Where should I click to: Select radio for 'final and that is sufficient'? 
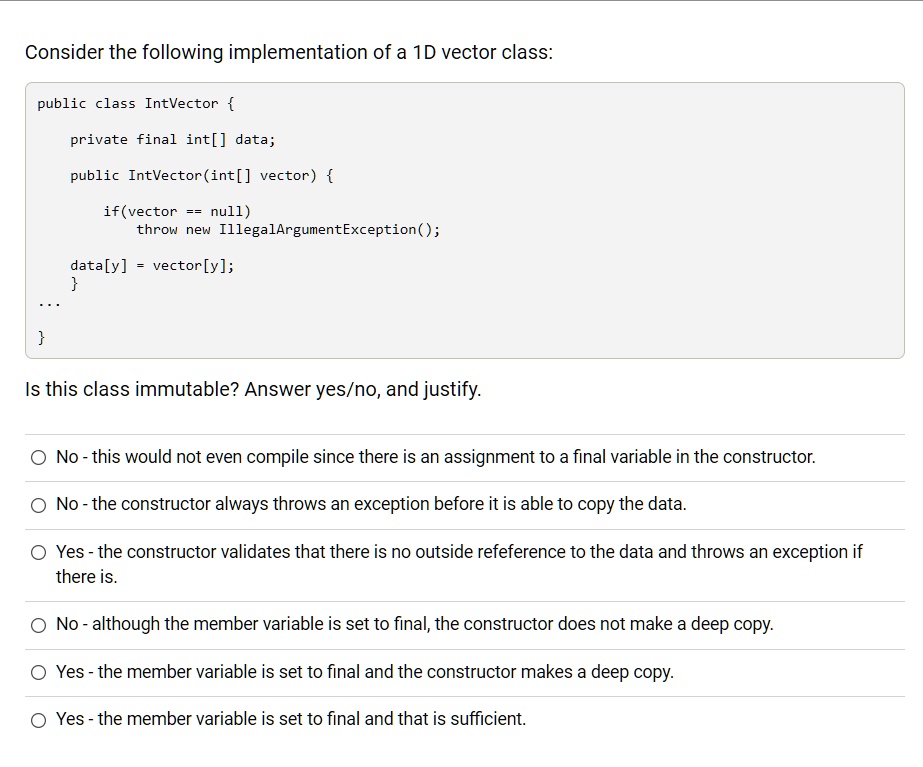point(38,719)
